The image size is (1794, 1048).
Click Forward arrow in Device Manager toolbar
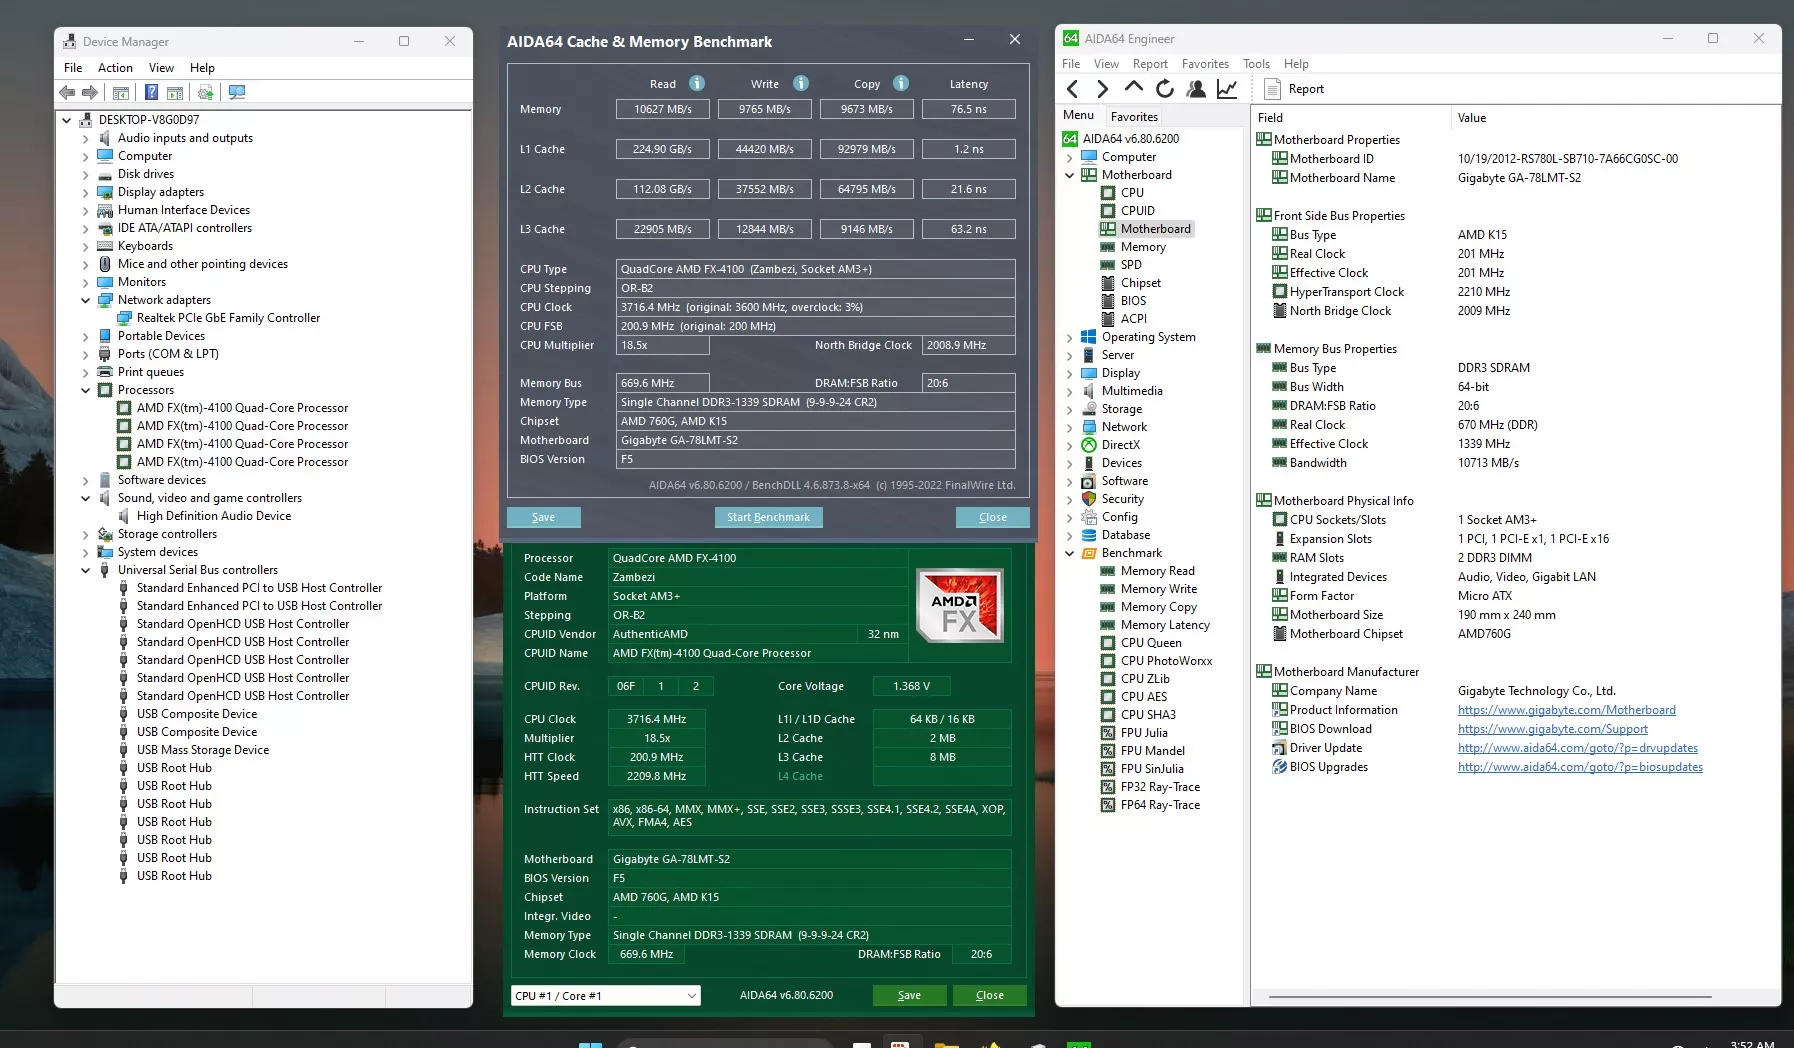pyautogui.click(x=90, y=93)
